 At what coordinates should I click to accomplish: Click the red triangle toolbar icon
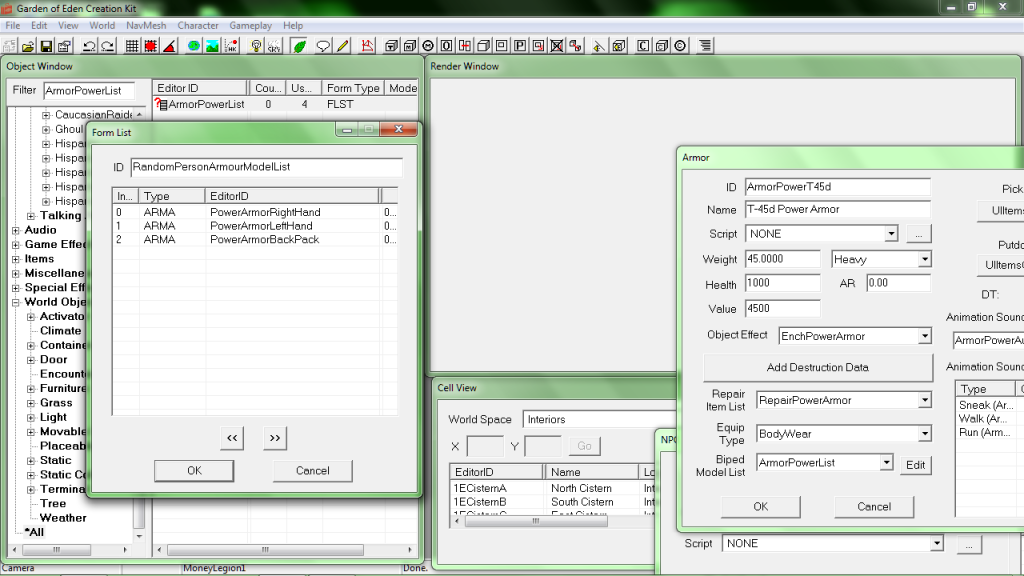click(169, 46)
